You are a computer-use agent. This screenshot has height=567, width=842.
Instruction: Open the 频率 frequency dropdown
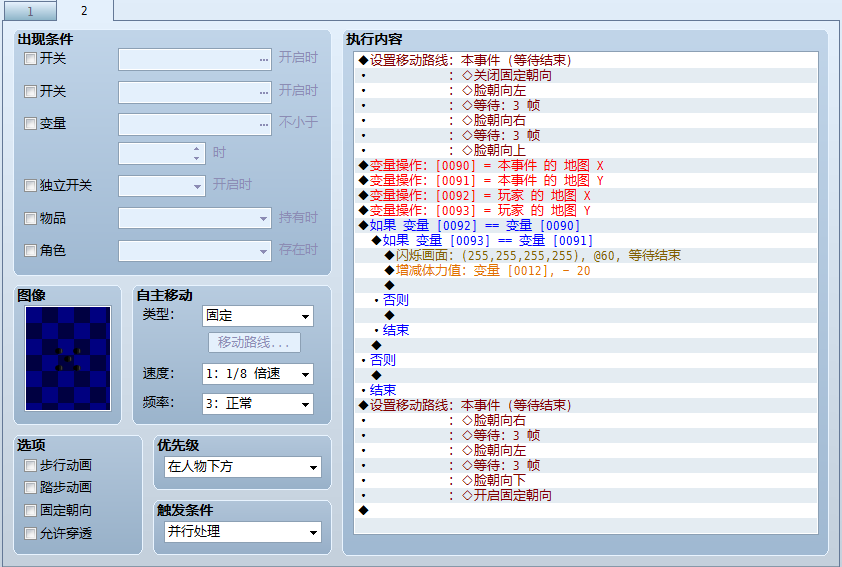click(258, 404)
